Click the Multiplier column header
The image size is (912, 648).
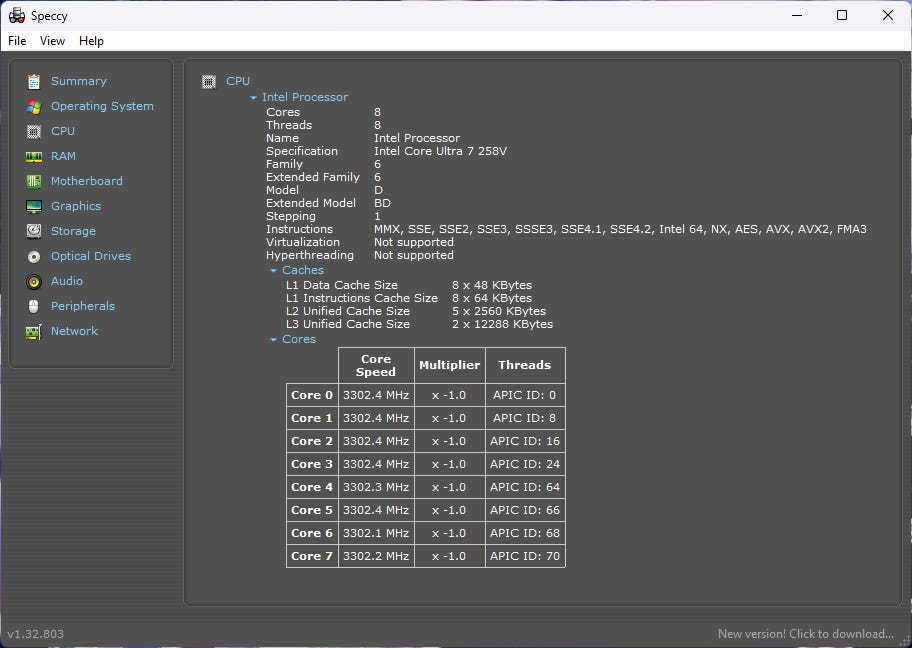pos(450,365)
